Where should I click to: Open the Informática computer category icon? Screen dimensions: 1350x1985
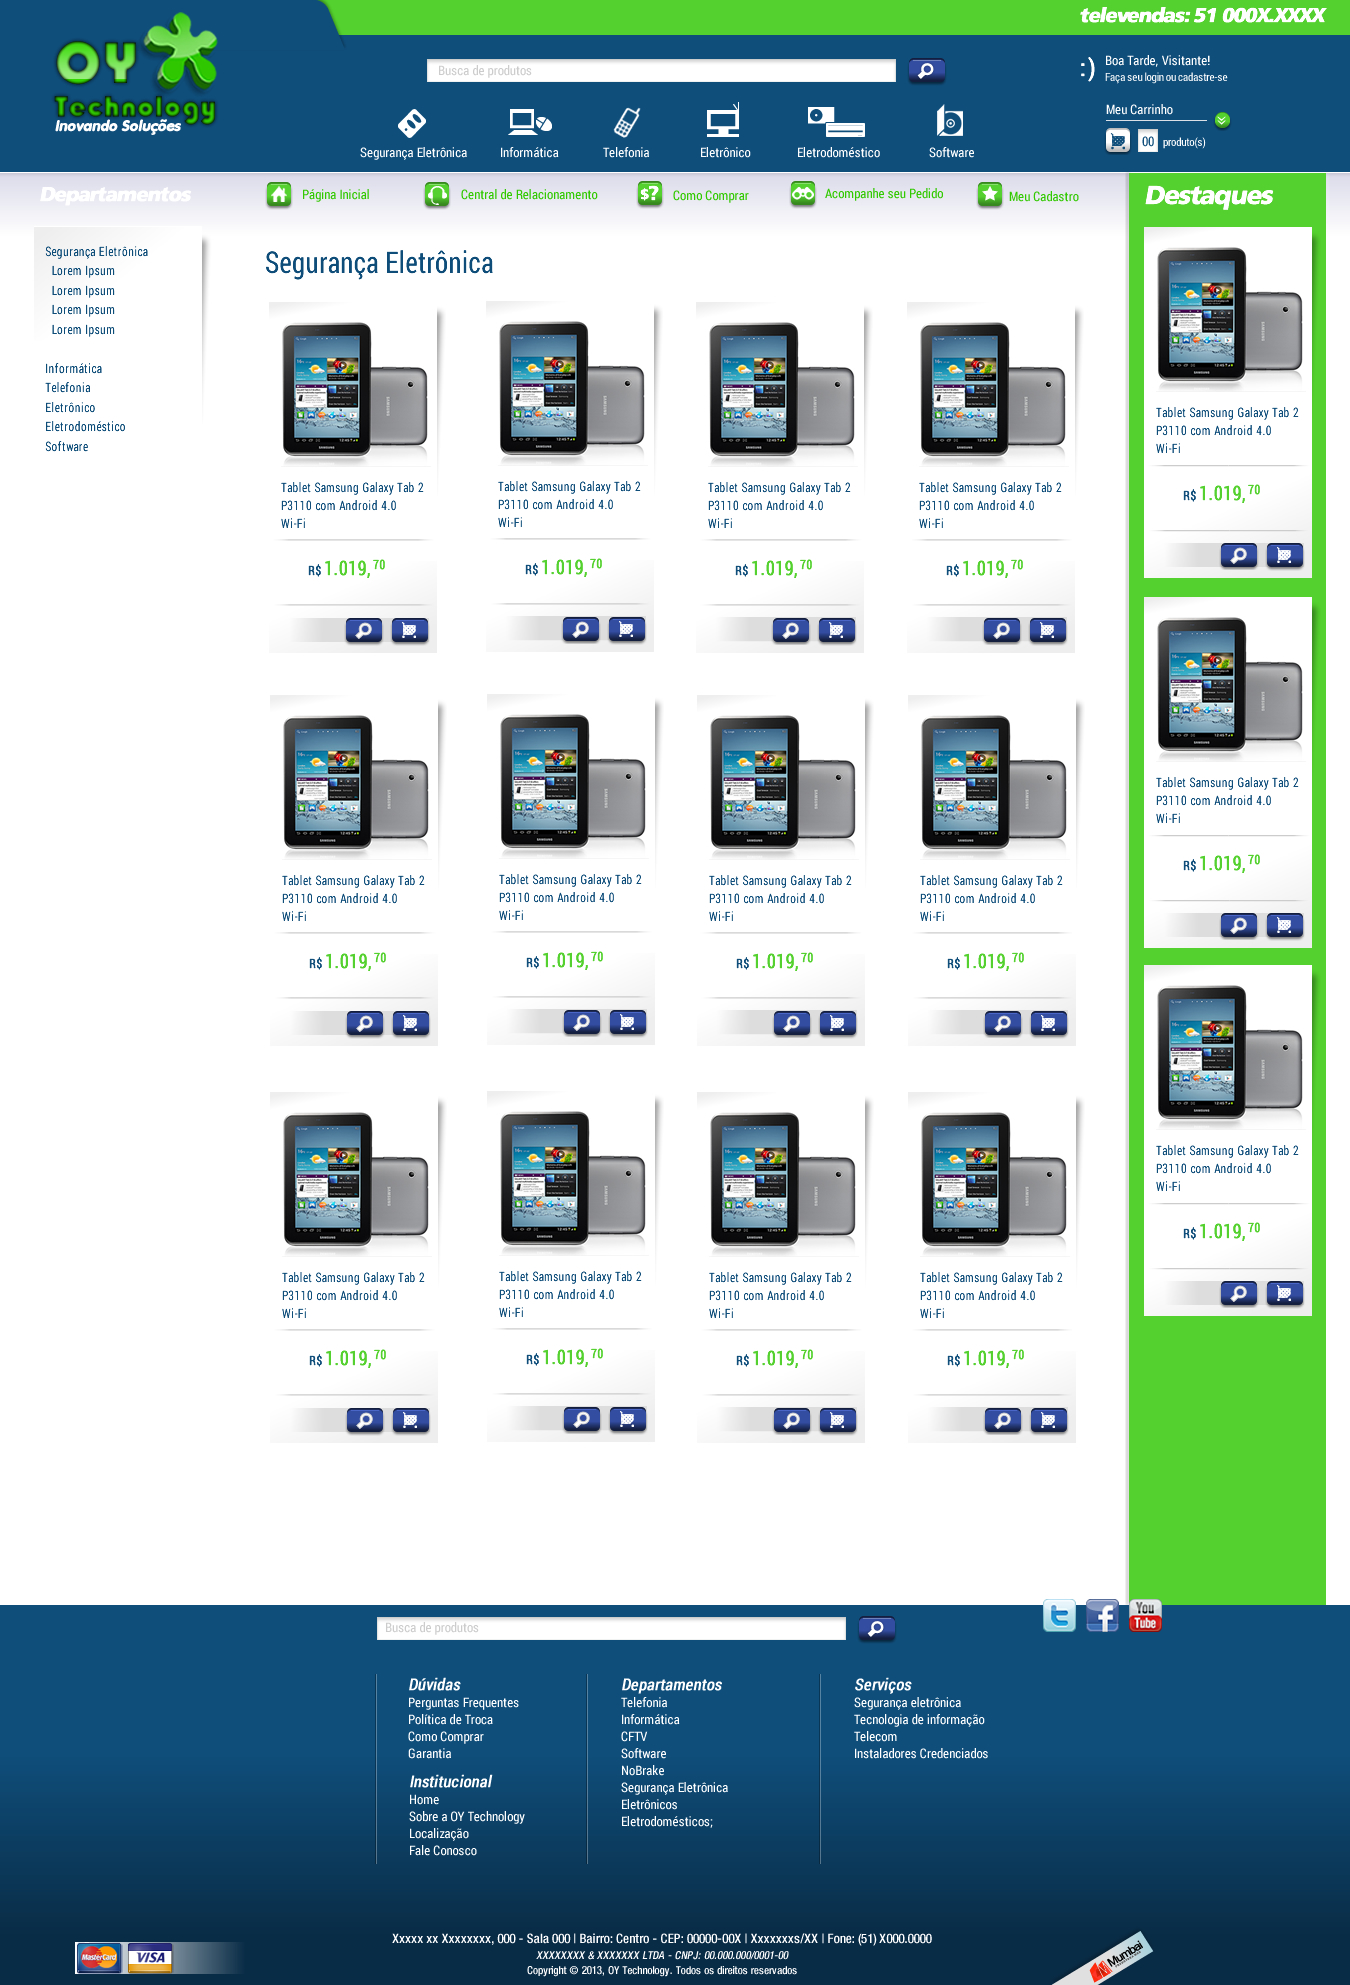[529, 123]
